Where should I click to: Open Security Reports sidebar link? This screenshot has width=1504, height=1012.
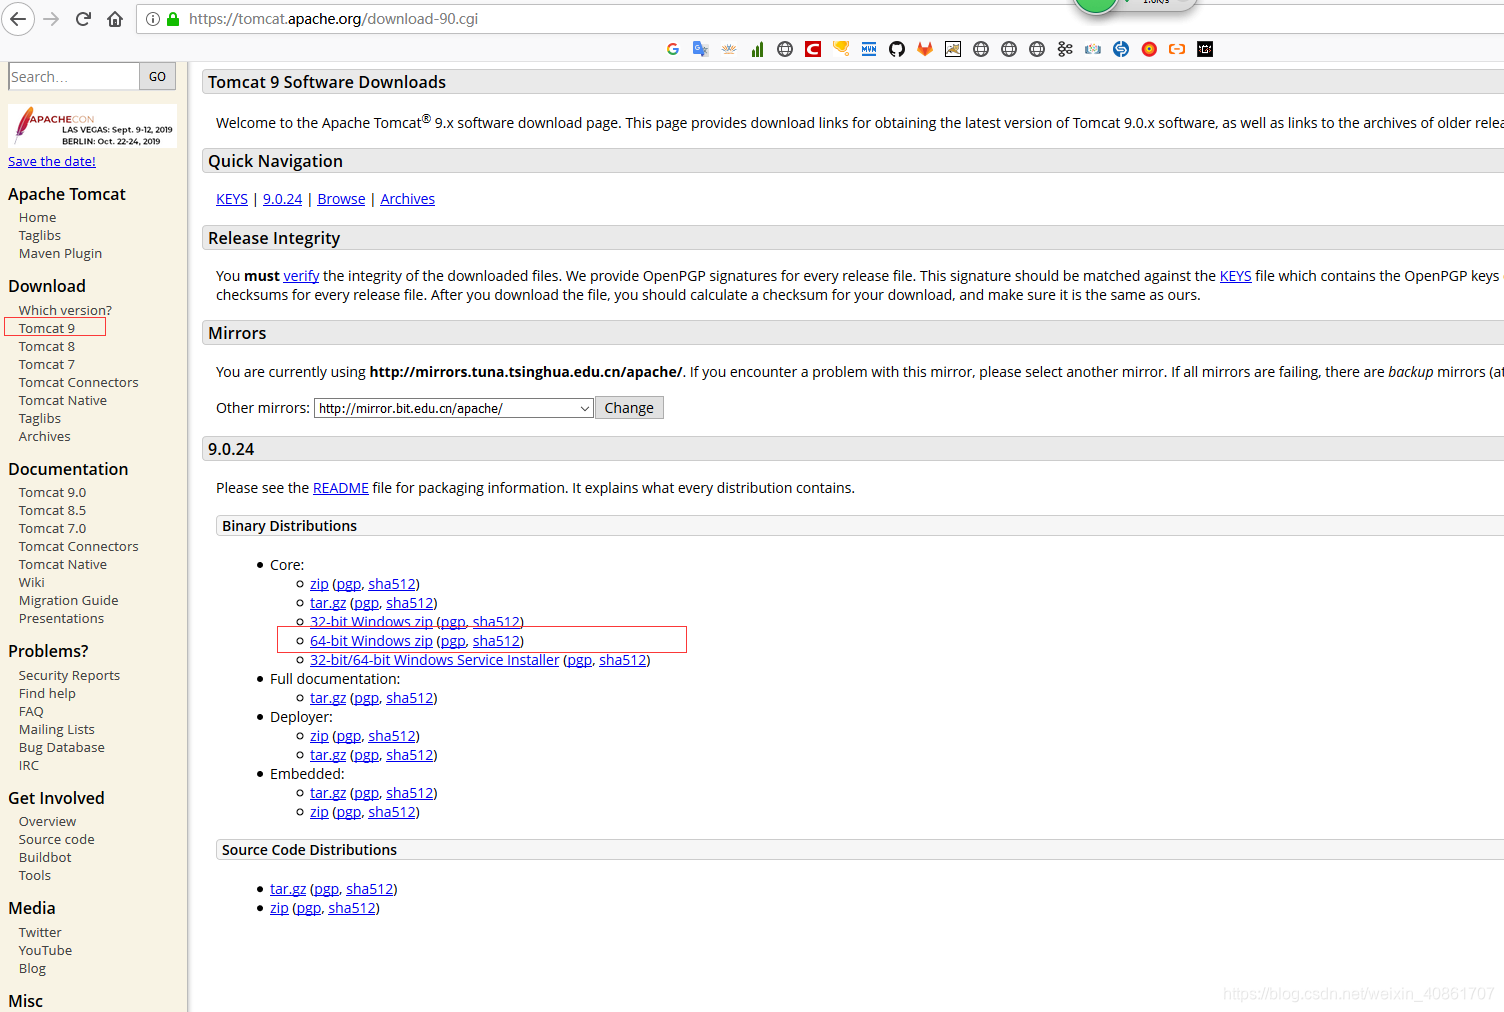(69, 675)
